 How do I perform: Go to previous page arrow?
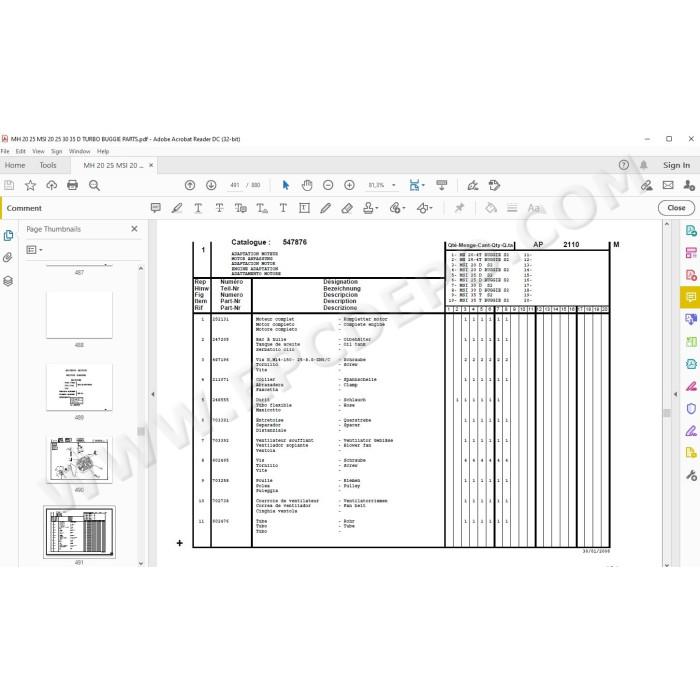pyautogui.click(x=190, y=185)
